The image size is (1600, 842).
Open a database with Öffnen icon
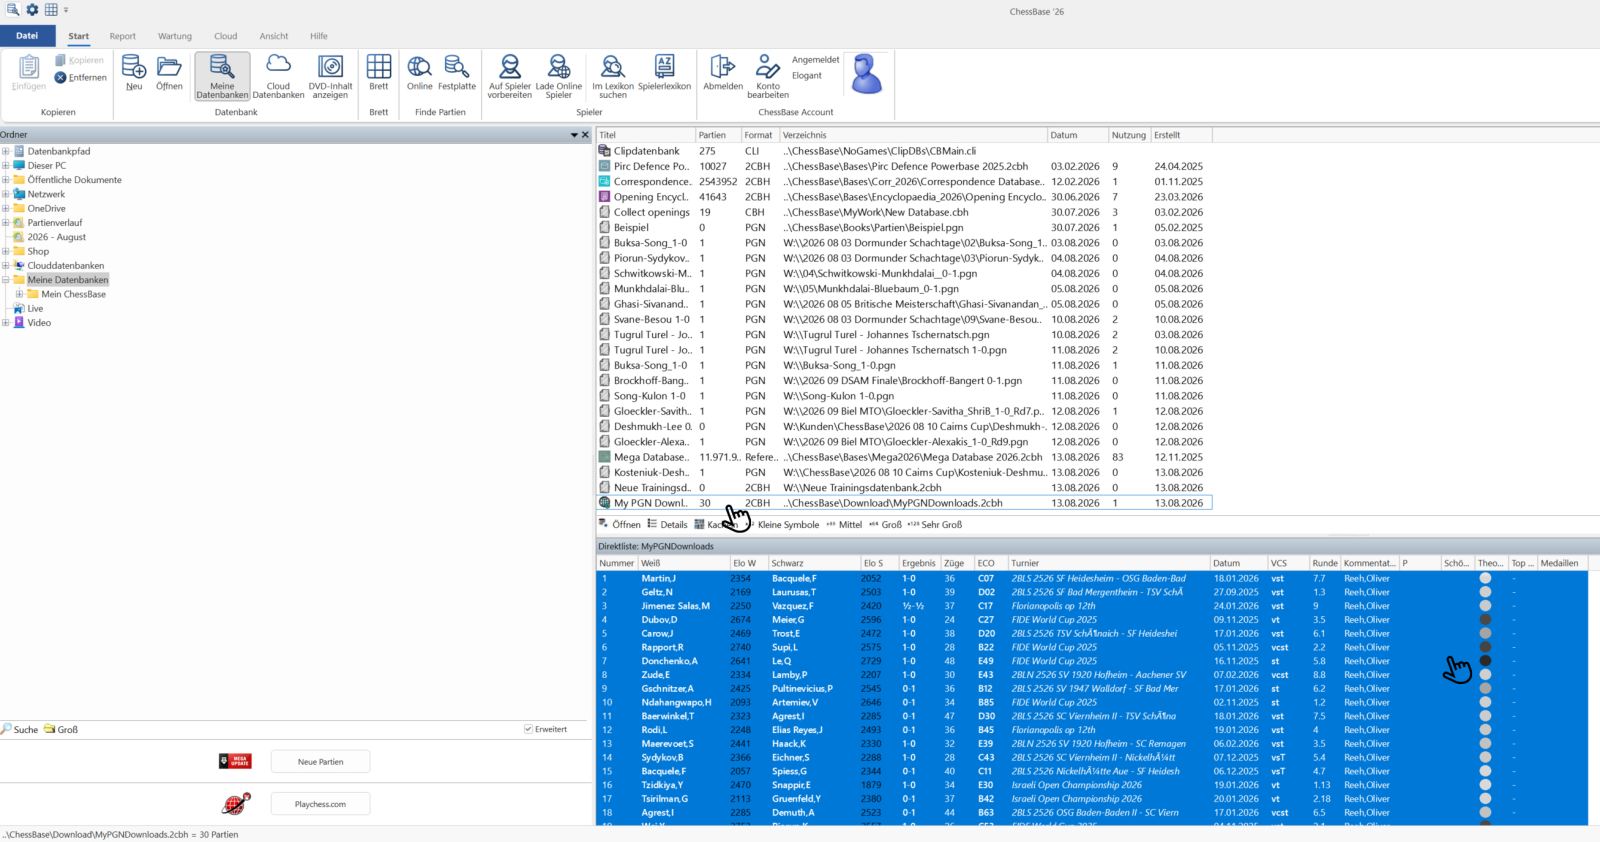pos(169,72)
